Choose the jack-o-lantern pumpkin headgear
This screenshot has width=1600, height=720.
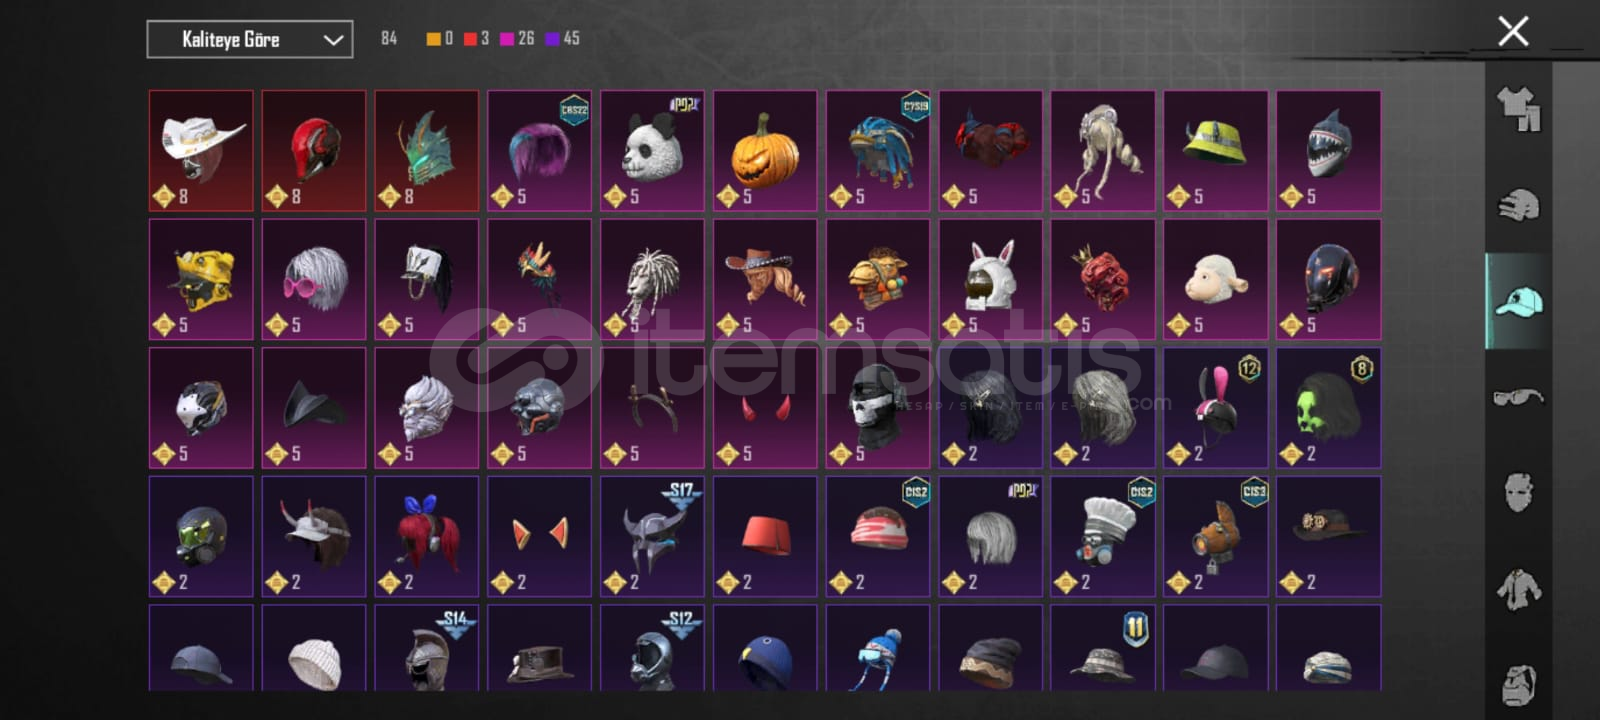[x=765, y=150]
